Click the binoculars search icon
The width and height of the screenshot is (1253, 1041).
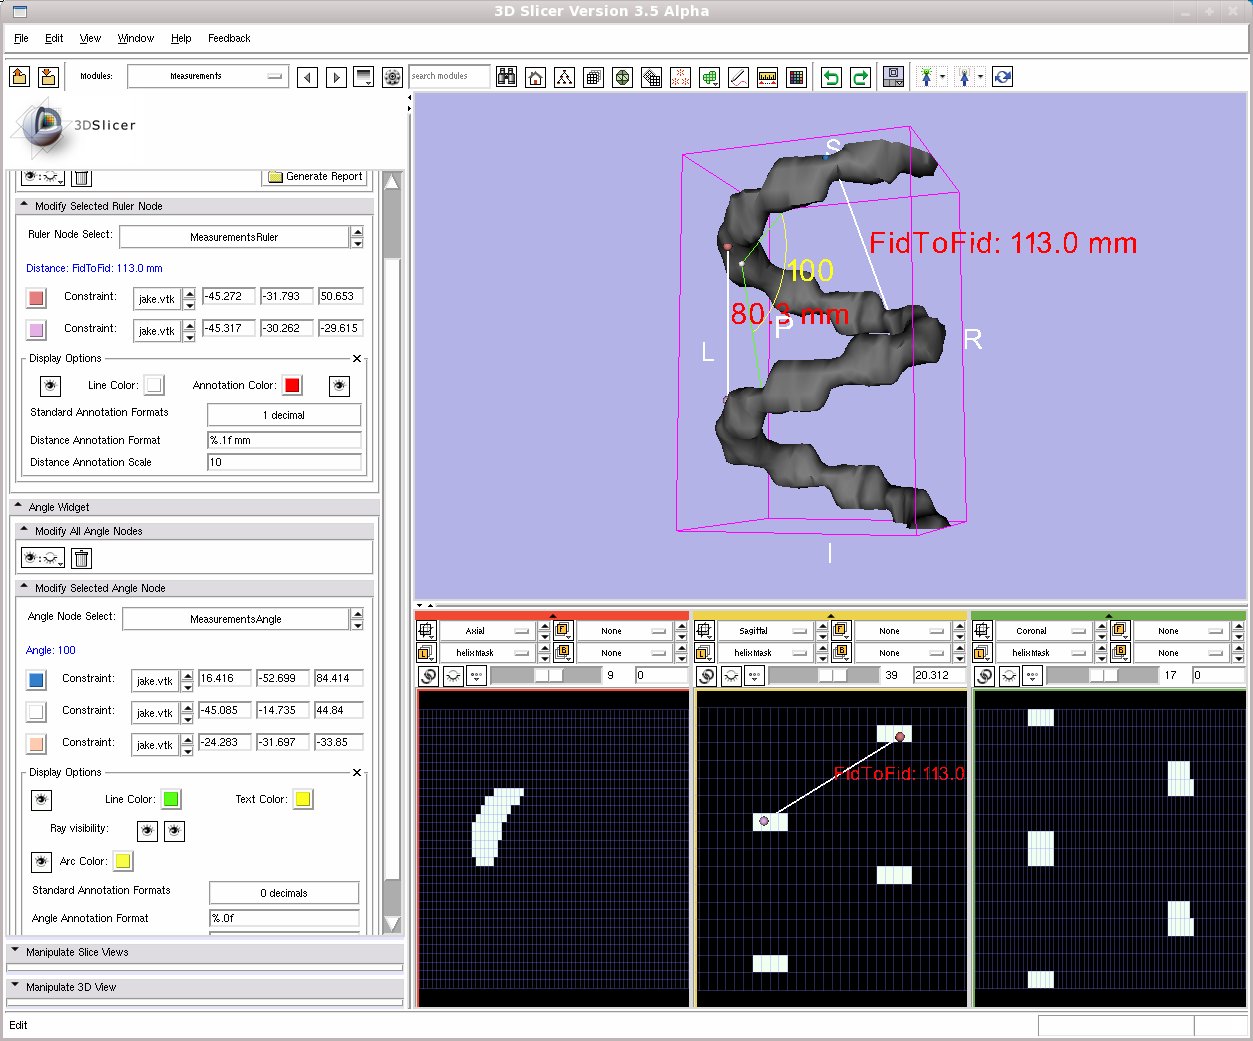point(507,77)
